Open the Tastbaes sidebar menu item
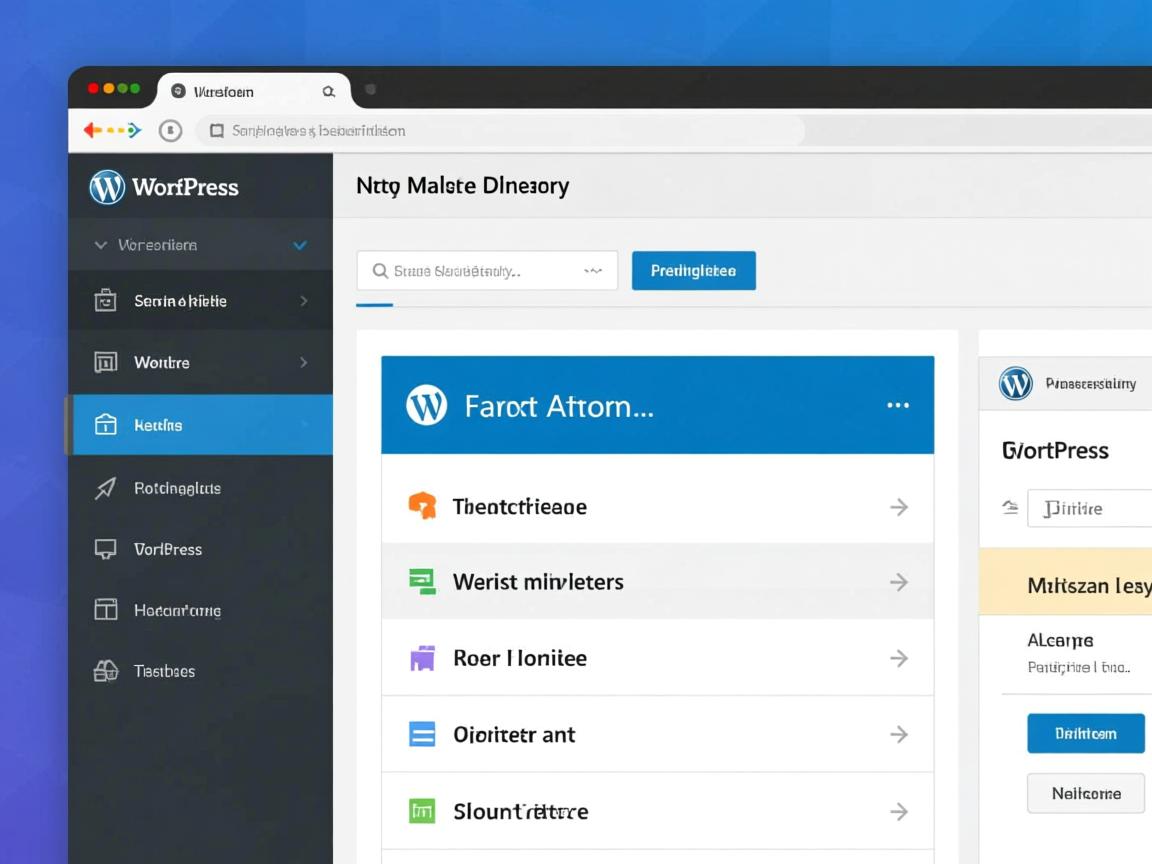 tap(164, 671)
